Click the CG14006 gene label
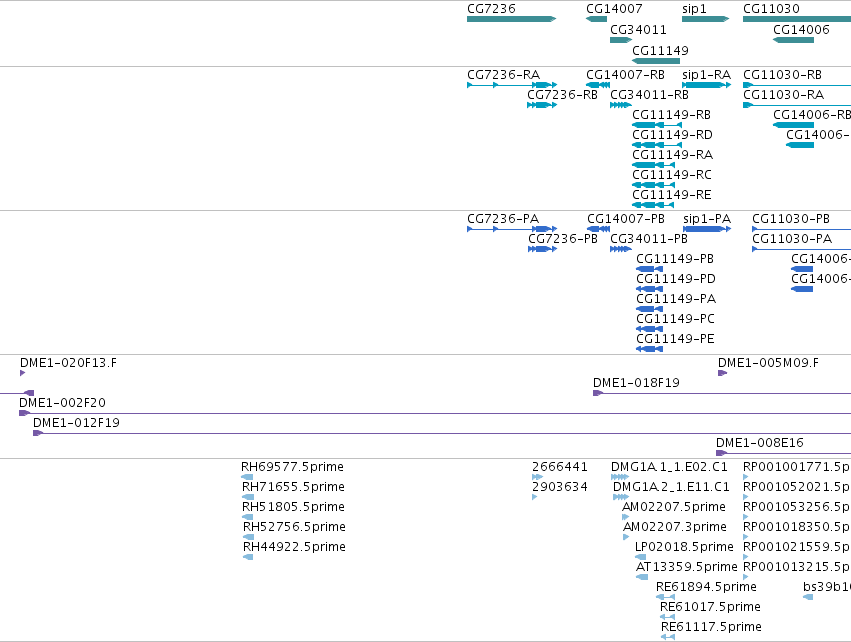Image resolution: width=851 pixels, height=642 pixels. click(801, 30)
